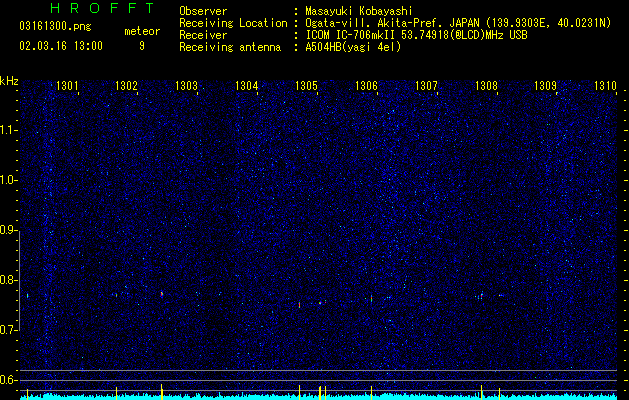The height and width of the screenshot is (400, 629).
Task: Select the ICOM IC-706mkII receiver description
Action: pyautogui.click(x=416, y=35)
